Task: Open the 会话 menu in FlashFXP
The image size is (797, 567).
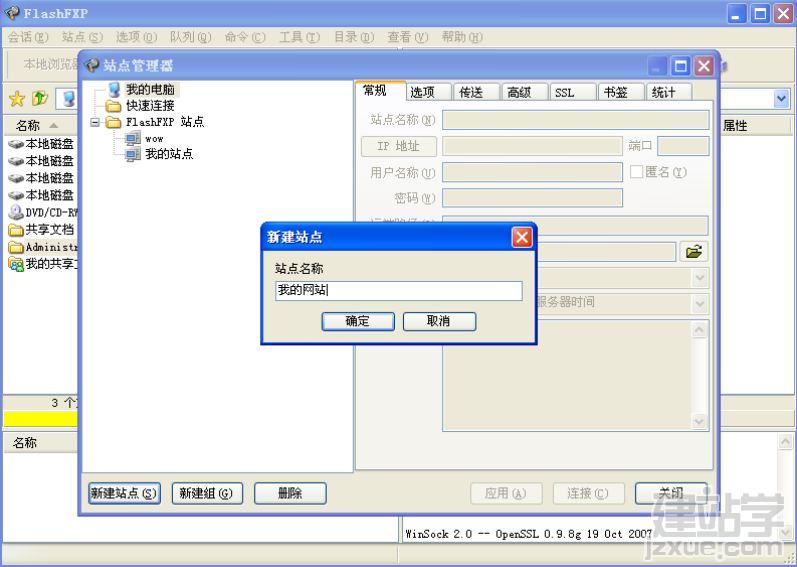Action: 28,37
